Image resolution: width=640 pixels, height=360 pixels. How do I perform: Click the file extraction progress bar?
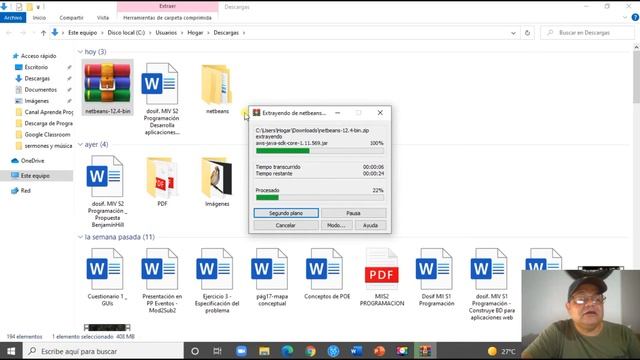point(320,151)
